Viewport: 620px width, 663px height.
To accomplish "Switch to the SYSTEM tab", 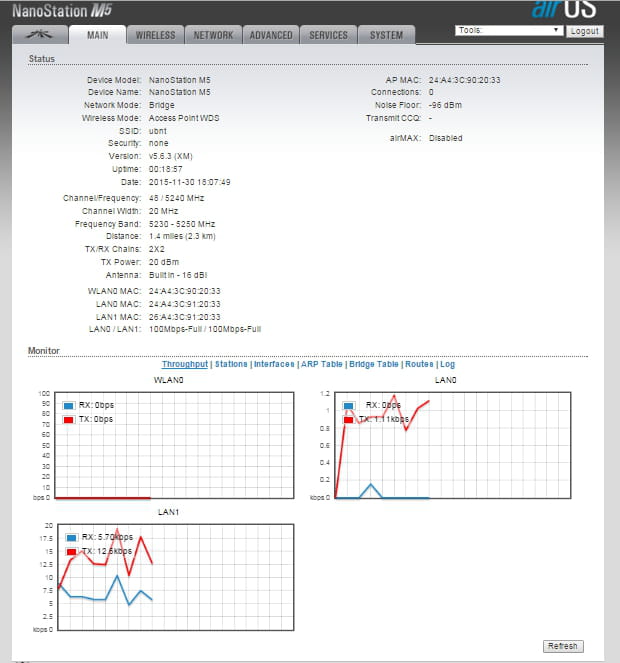I will [x=386, y=35].
